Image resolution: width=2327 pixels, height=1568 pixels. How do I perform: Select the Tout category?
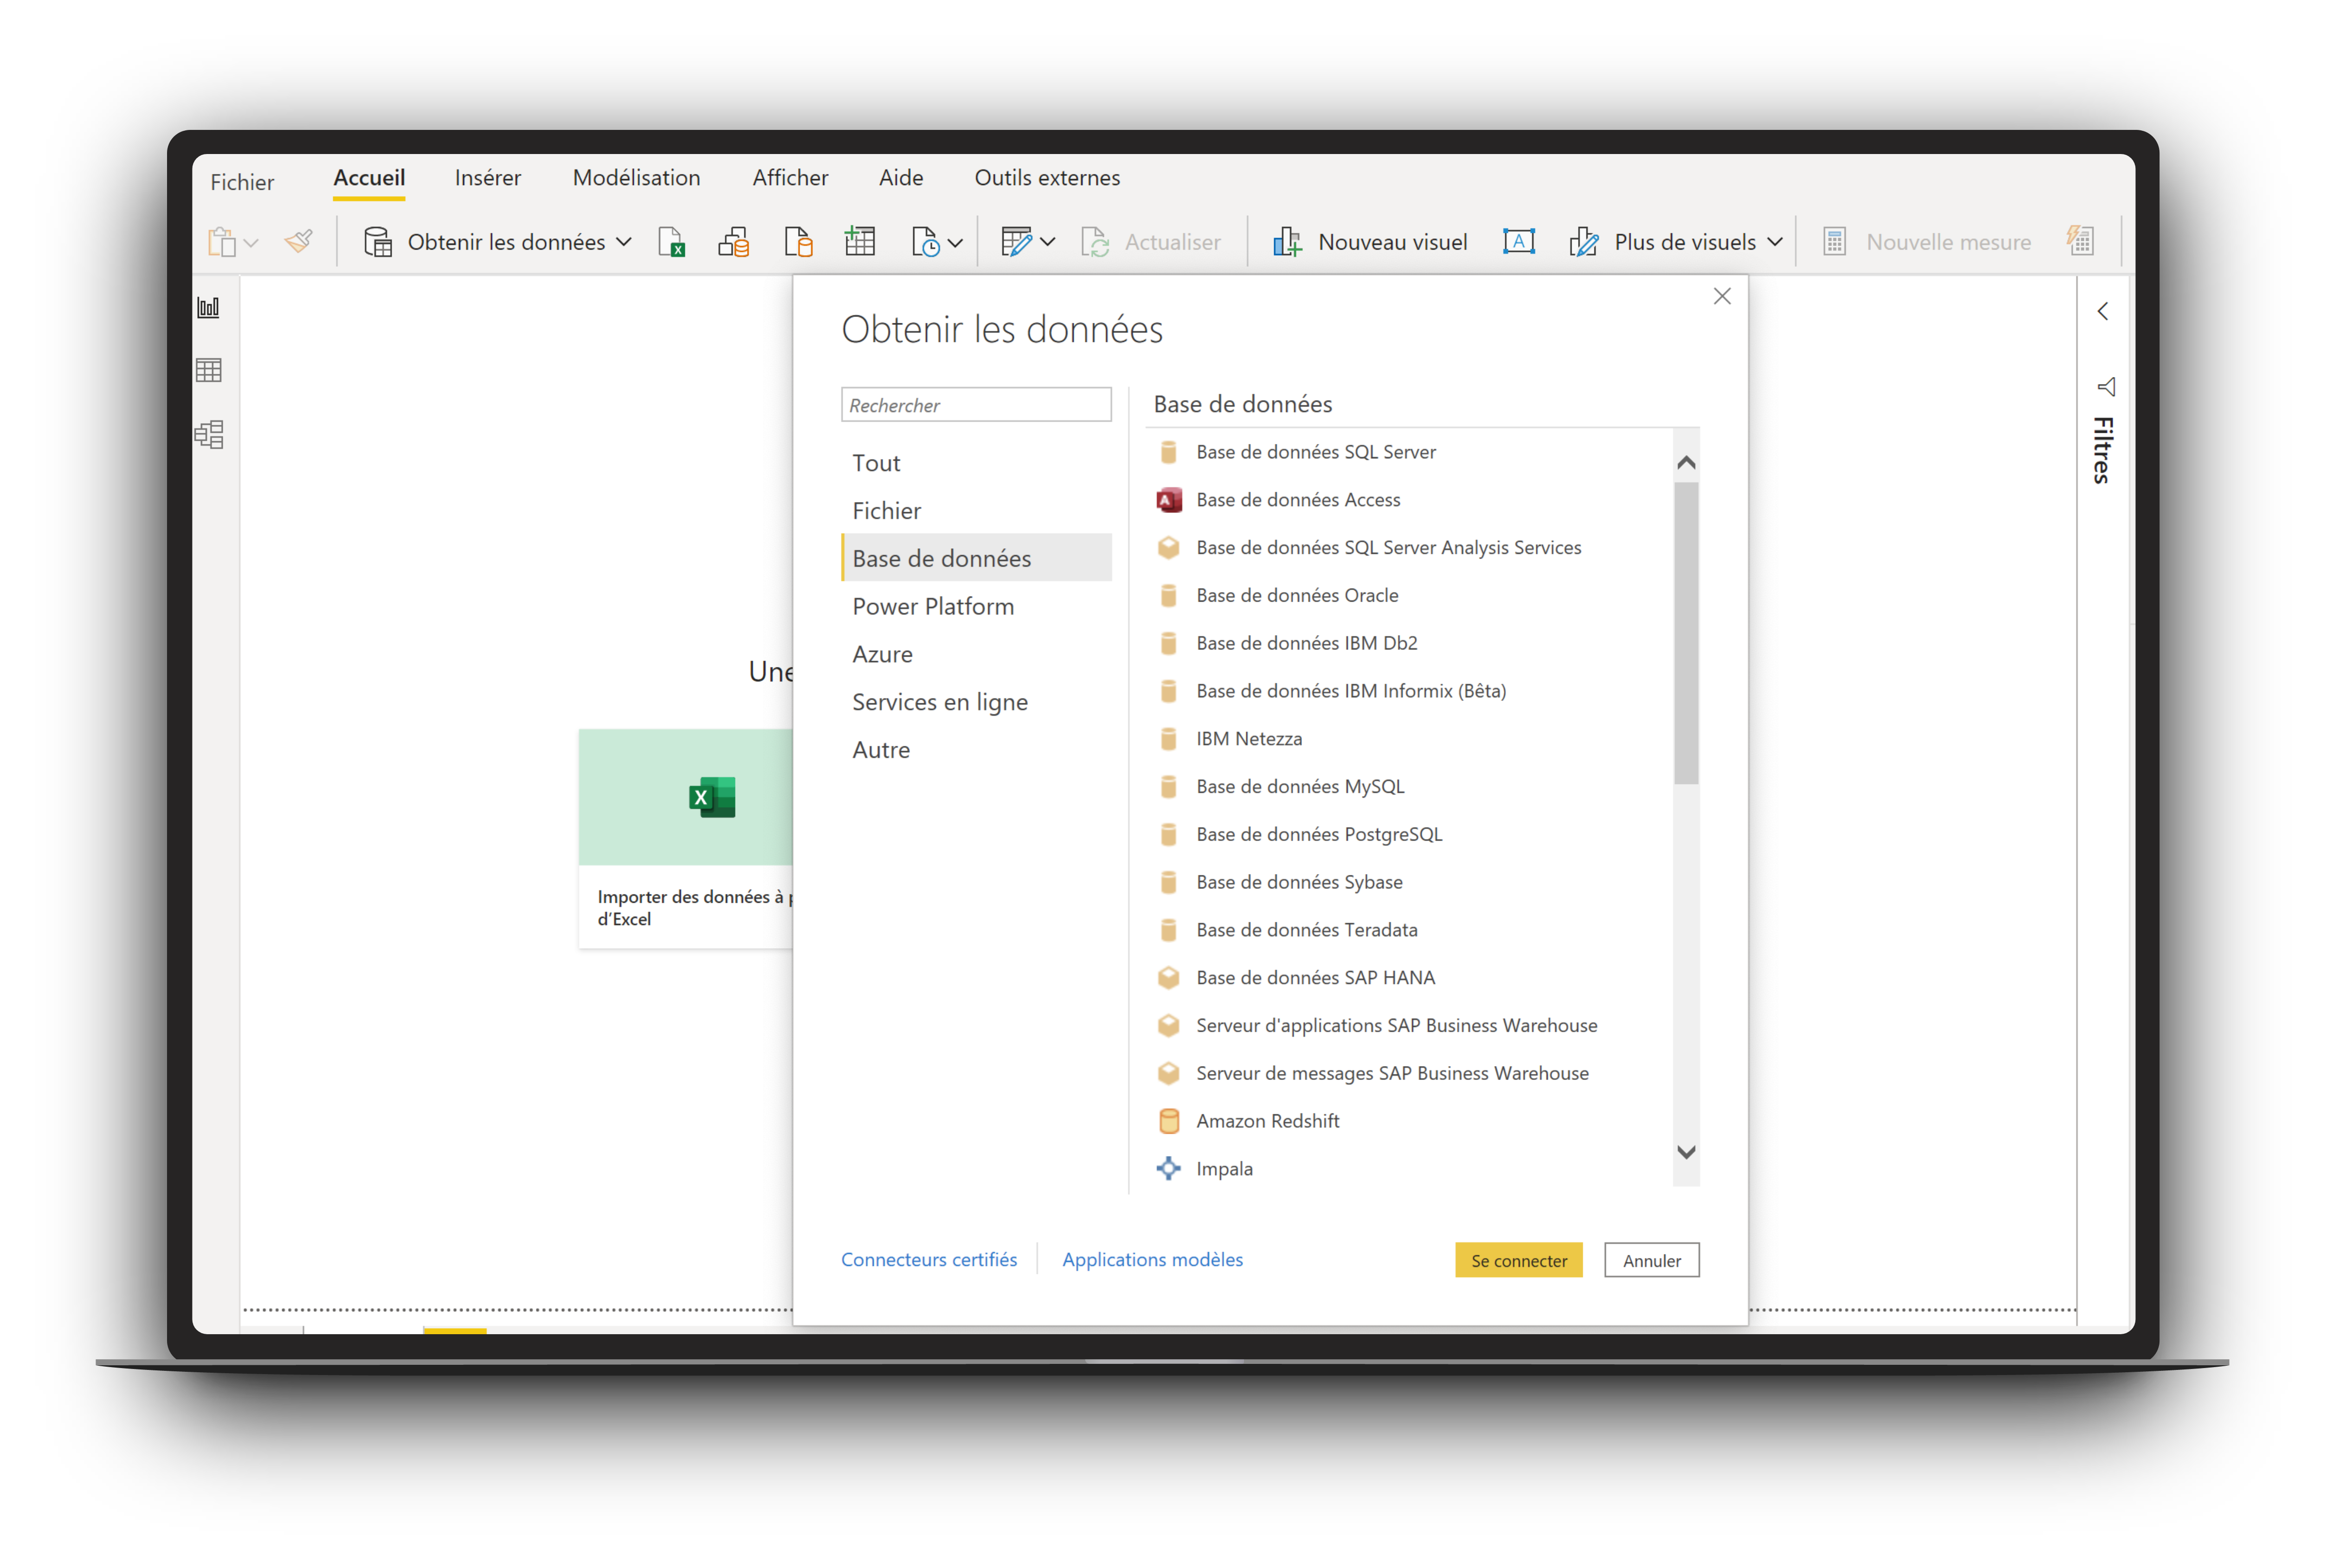(976, 463)
